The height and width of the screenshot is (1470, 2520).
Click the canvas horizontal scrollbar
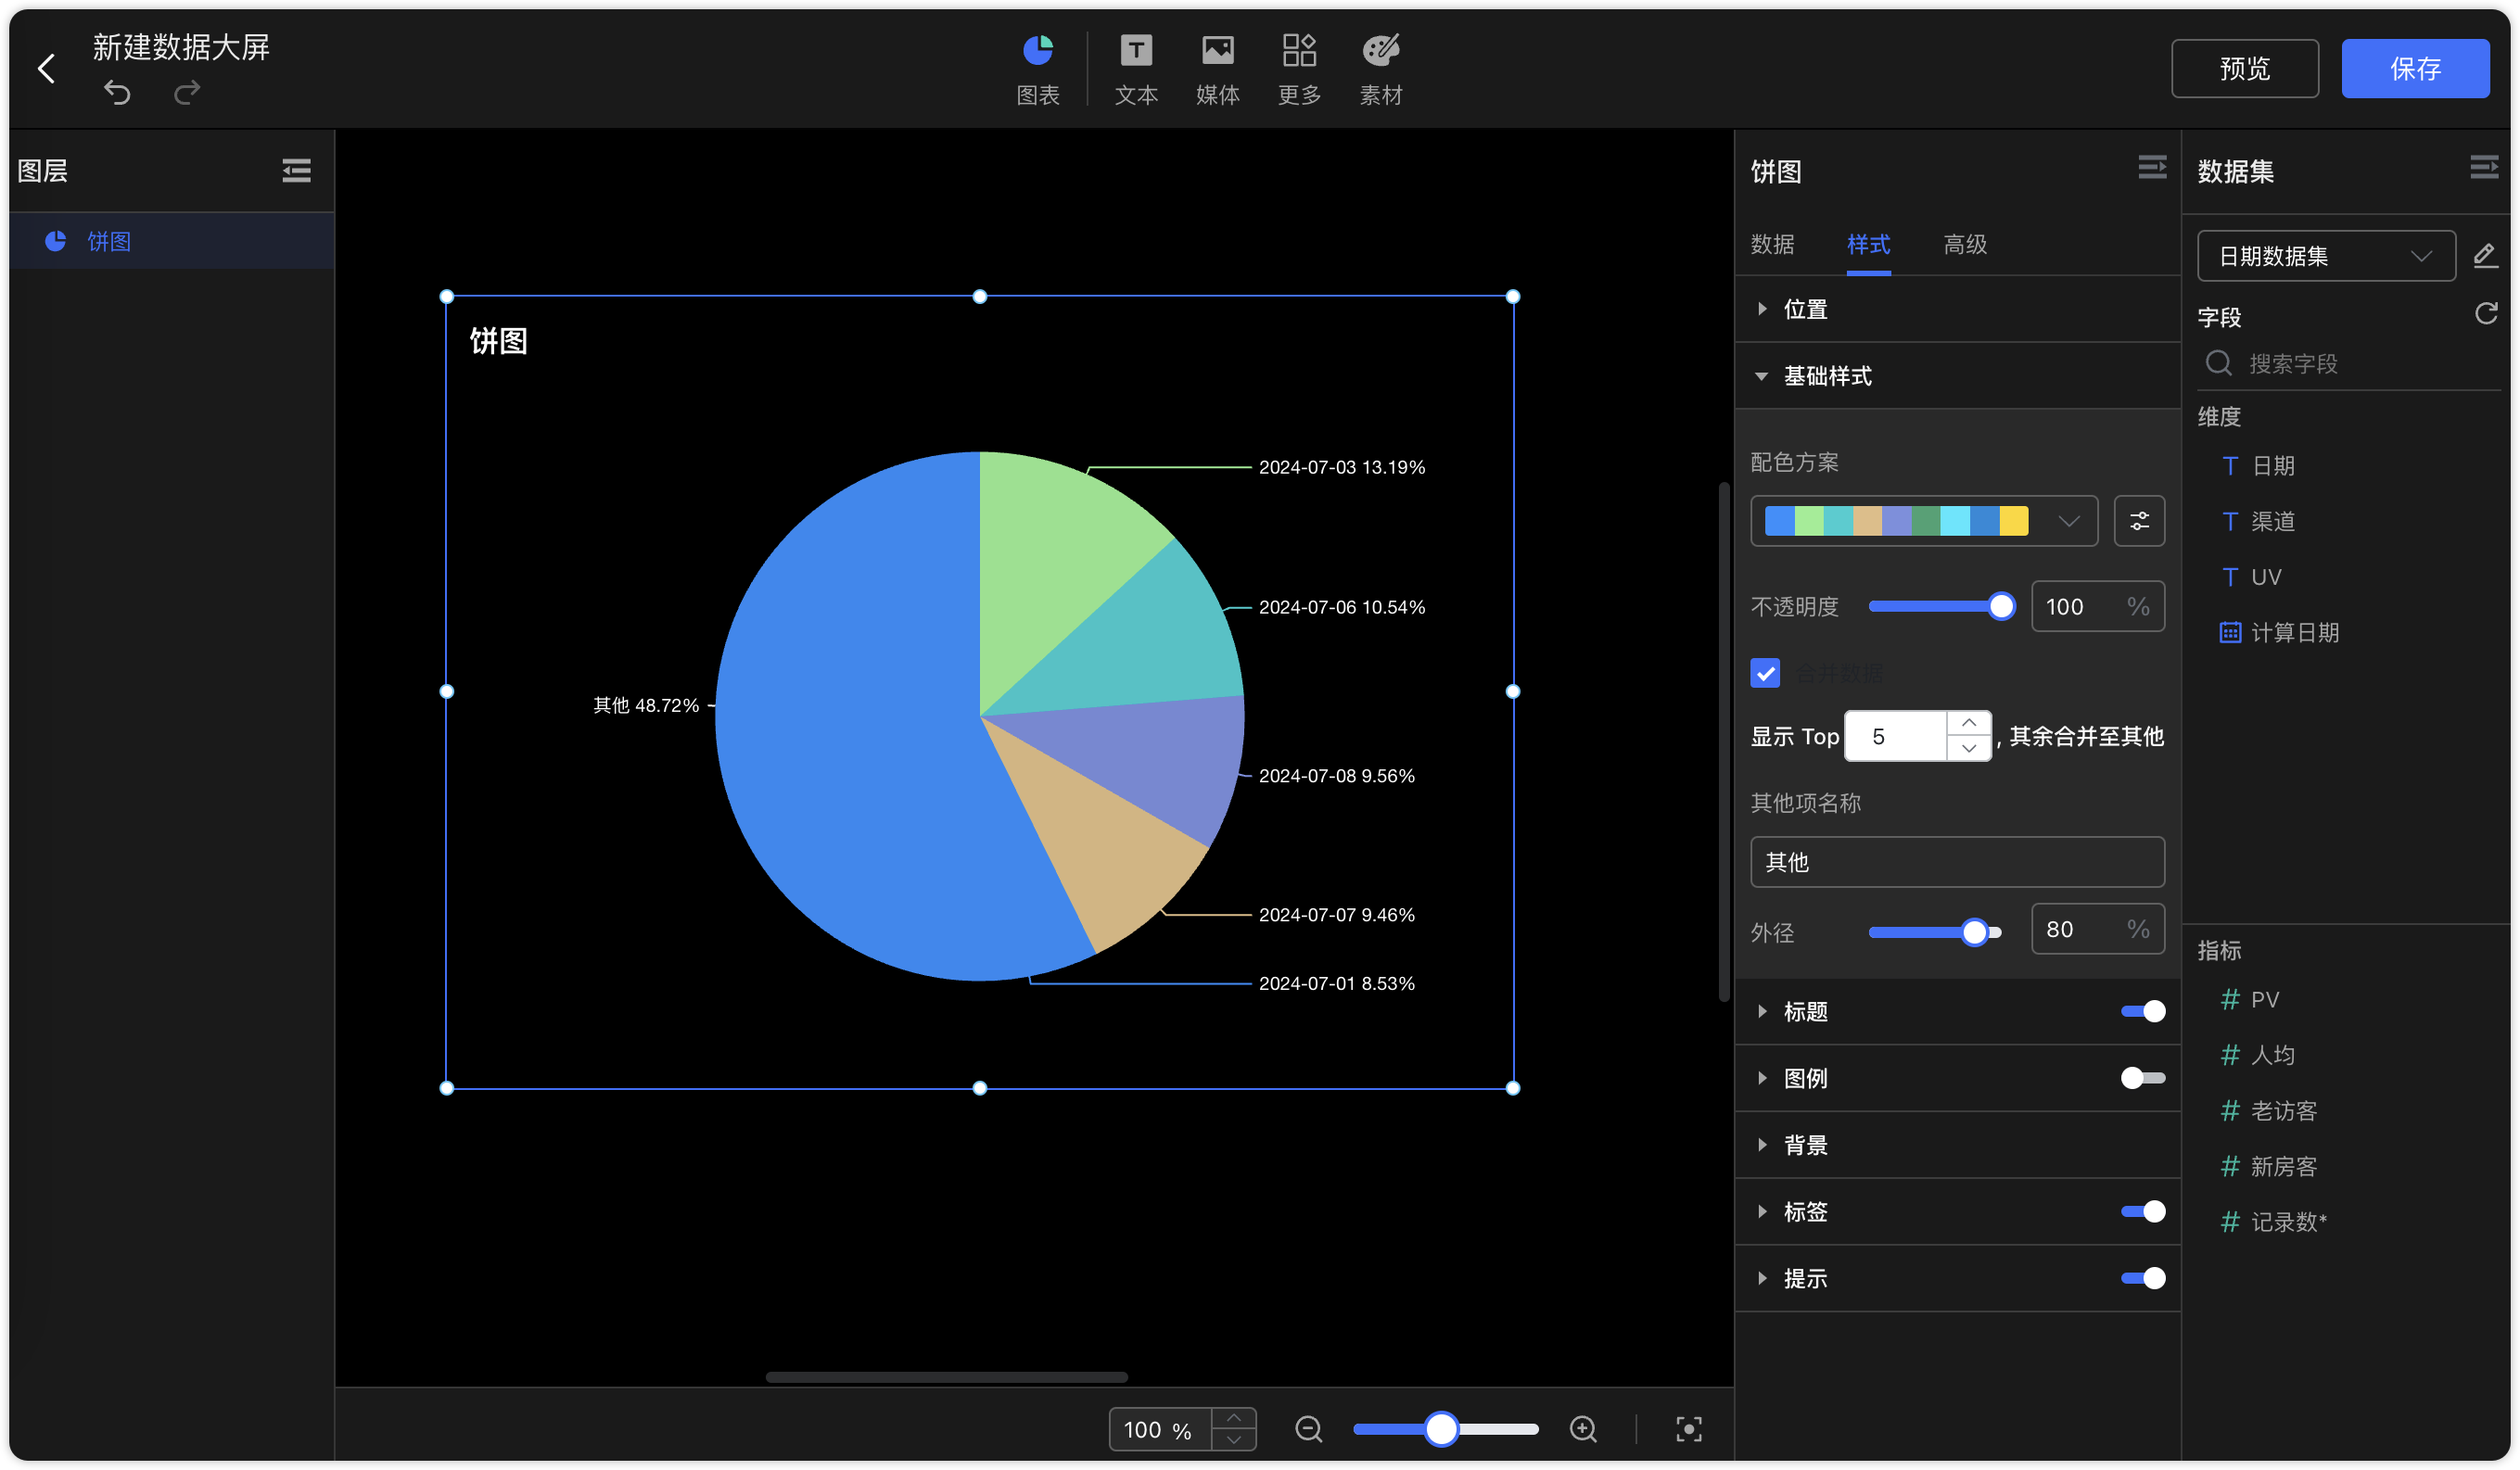(946, 1377)
